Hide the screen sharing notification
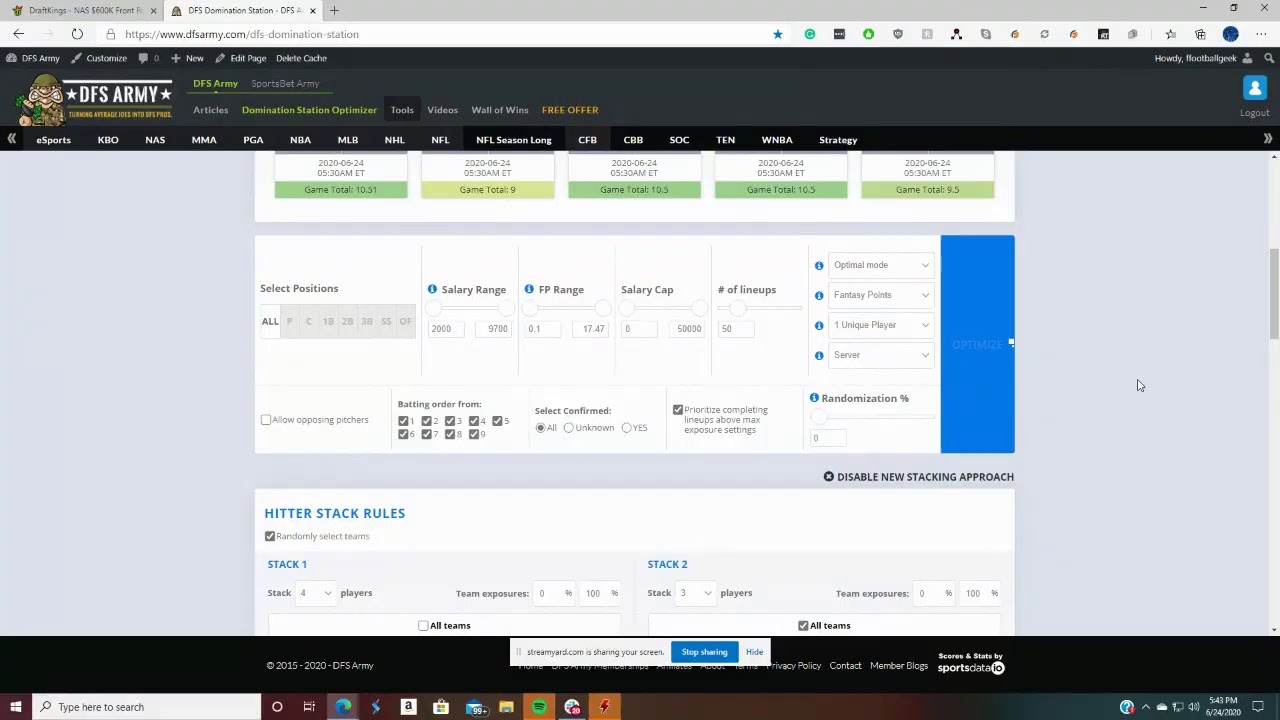Screen dimensions: 1280x720 click(754, 652)
